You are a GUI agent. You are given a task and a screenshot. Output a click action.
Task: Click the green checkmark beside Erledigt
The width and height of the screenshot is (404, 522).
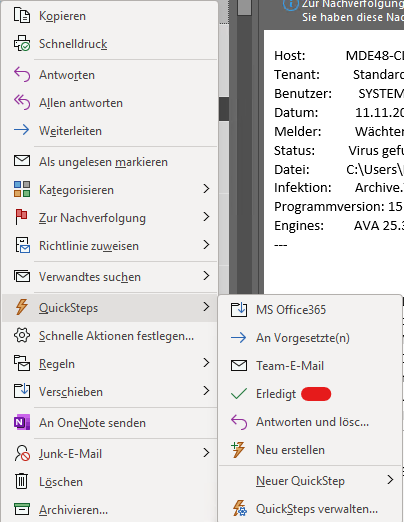click(239, 394)
